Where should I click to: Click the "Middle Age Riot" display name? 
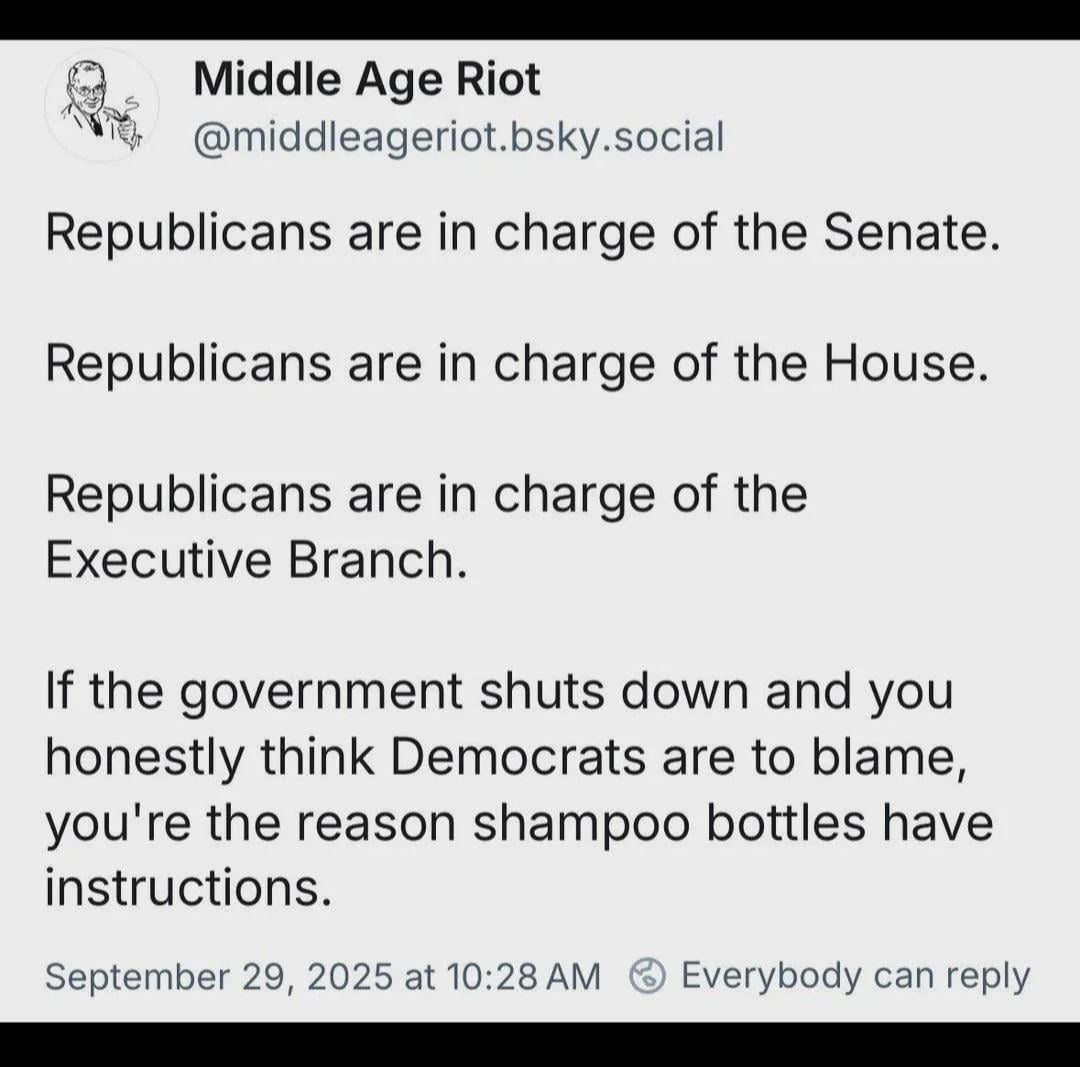[x=366, y=79]
